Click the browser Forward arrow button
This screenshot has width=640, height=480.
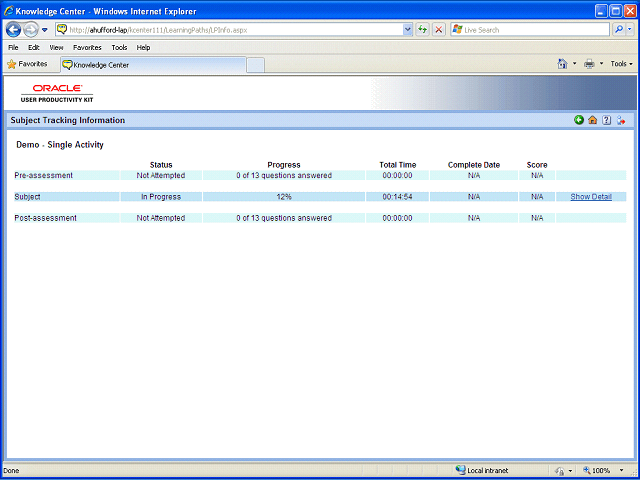(31, 30)
